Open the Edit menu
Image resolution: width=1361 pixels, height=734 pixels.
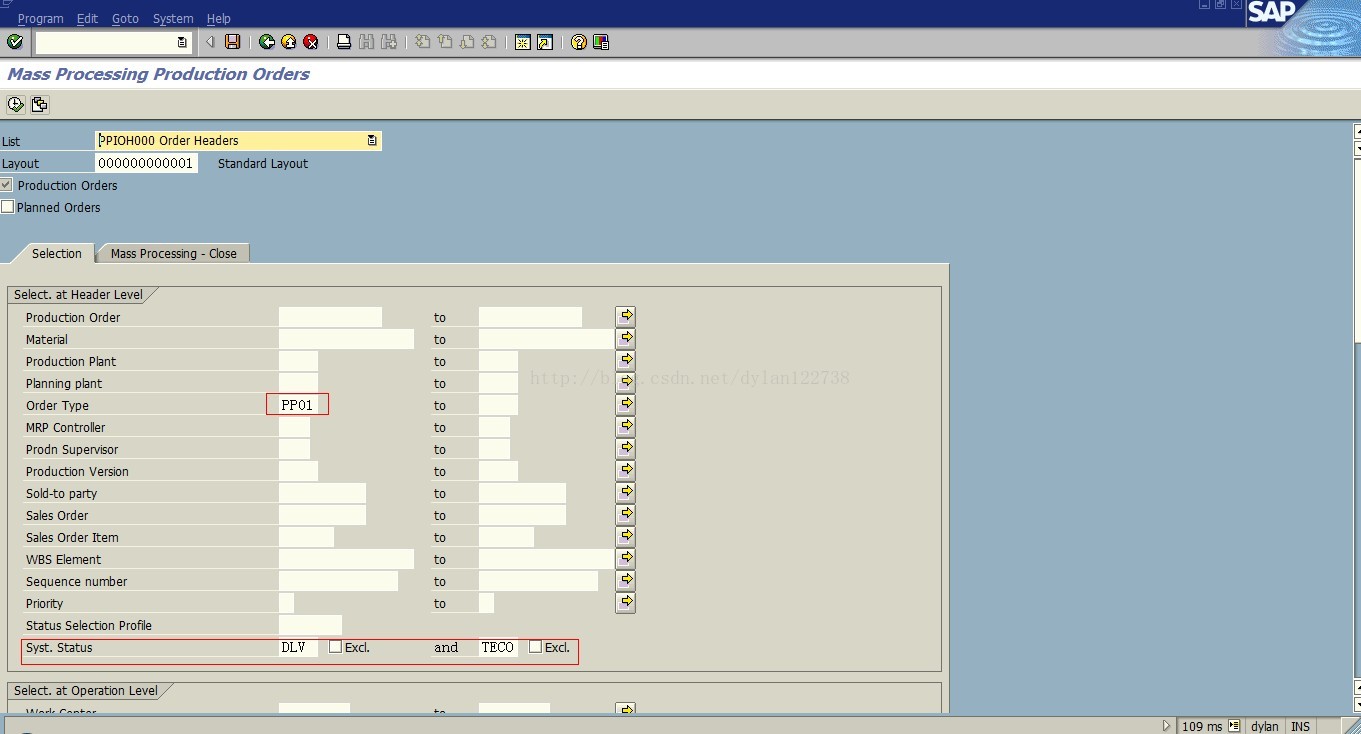87,18
